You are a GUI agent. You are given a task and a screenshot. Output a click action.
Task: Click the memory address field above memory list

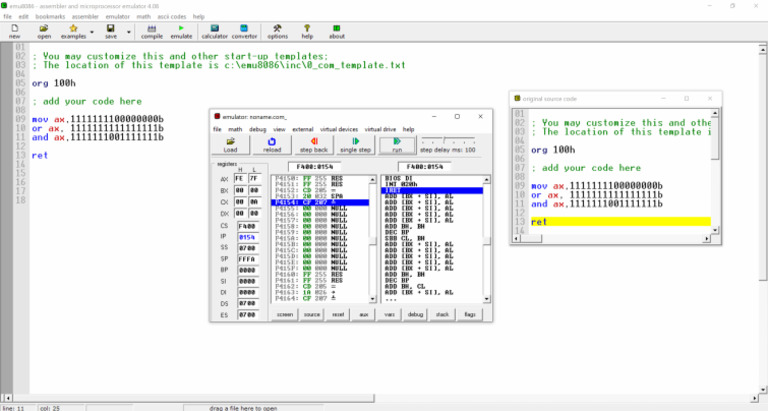[314, 167]
